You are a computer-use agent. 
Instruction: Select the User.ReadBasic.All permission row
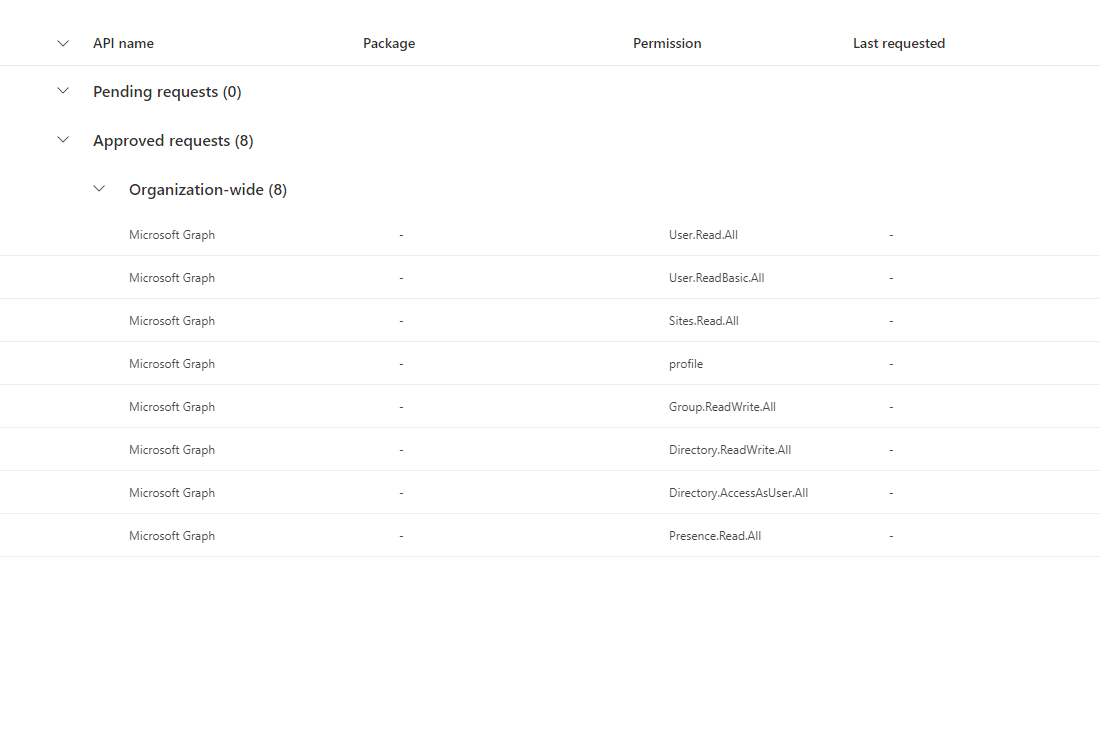coord(716,277)
